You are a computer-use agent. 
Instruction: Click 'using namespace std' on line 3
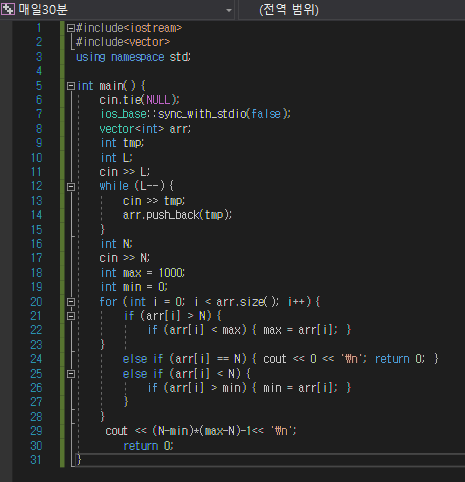133,57
